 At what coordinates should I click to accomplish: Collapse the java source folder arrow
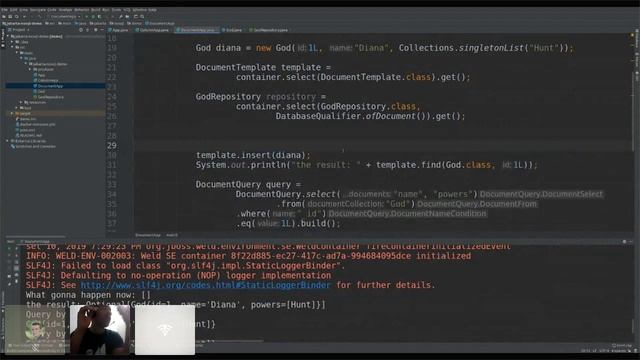coord(21,58)
